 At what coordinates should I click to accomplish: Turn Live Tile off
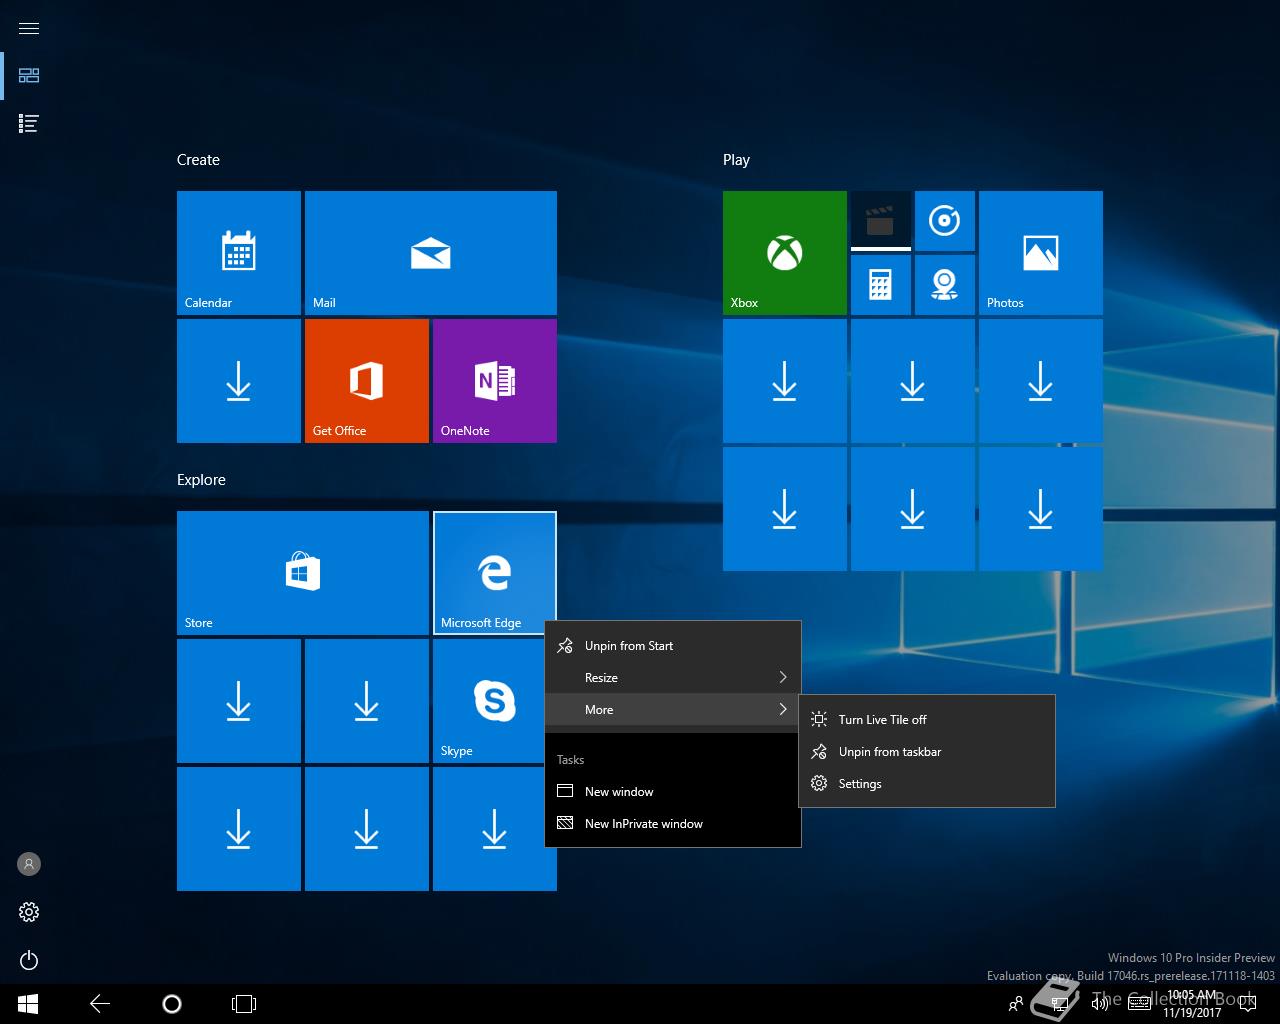[x=927, y=720]
